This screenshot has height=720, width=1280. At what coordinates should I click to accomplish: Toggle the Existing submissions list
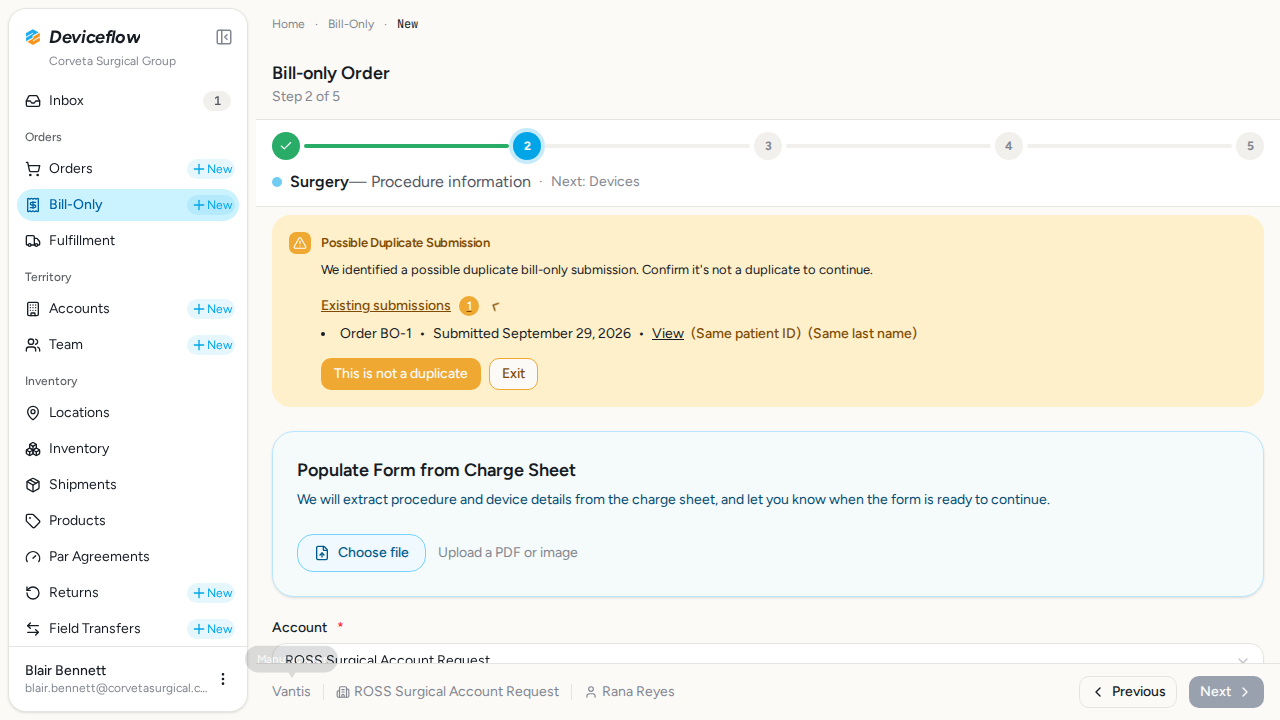pyautogui.click(x=386, y=306)
